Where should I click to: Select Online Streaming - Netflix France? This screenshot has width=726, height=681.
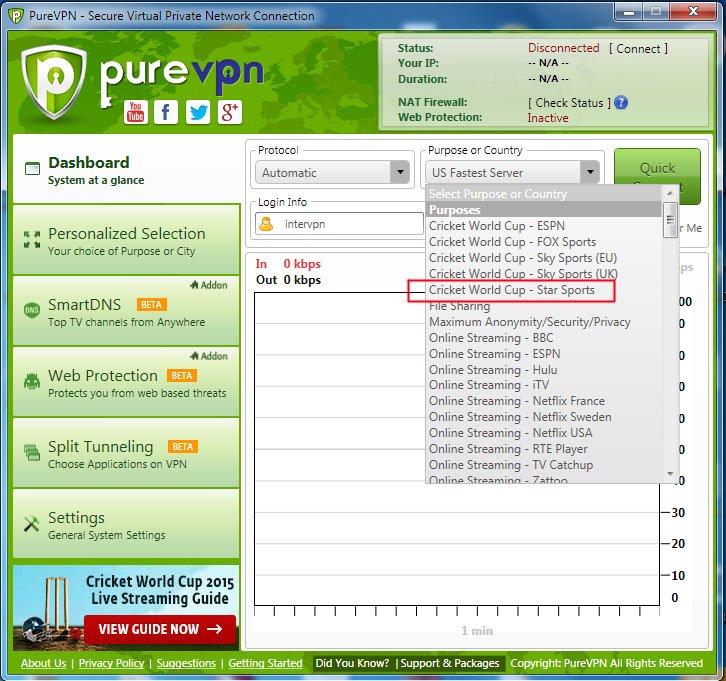pyautogui.click(x=544, y=401)
